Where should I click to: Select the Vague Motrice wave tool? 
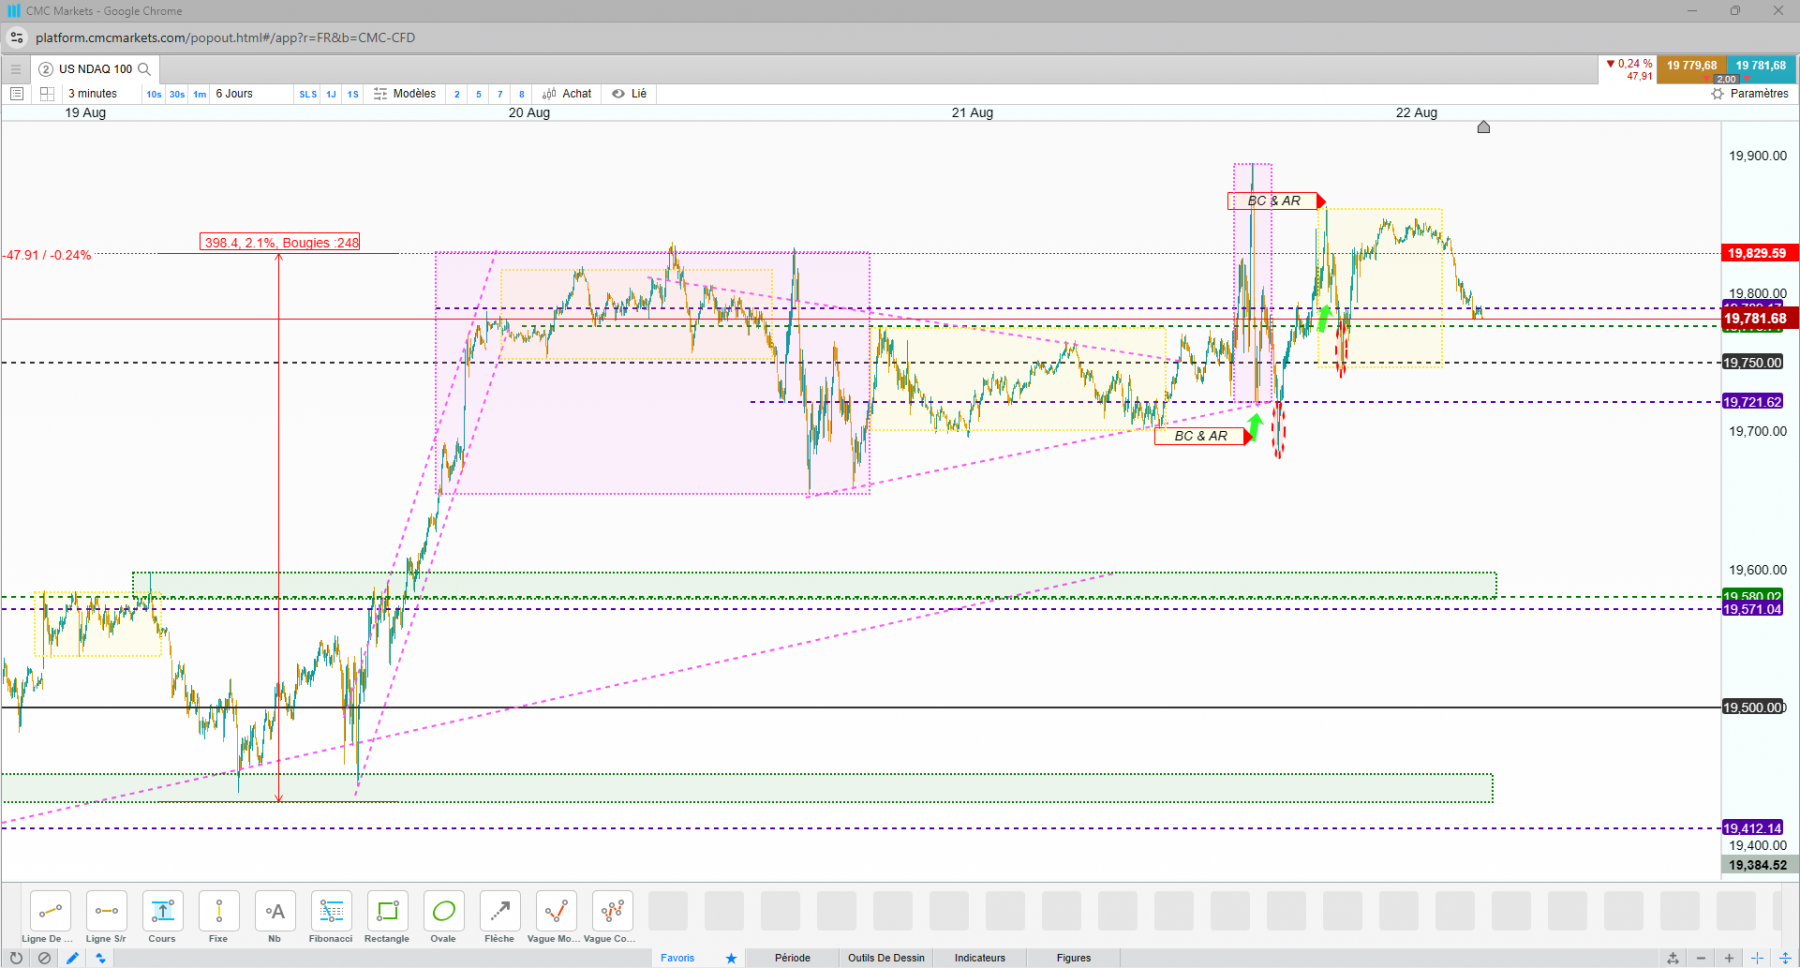coord(555,911)
